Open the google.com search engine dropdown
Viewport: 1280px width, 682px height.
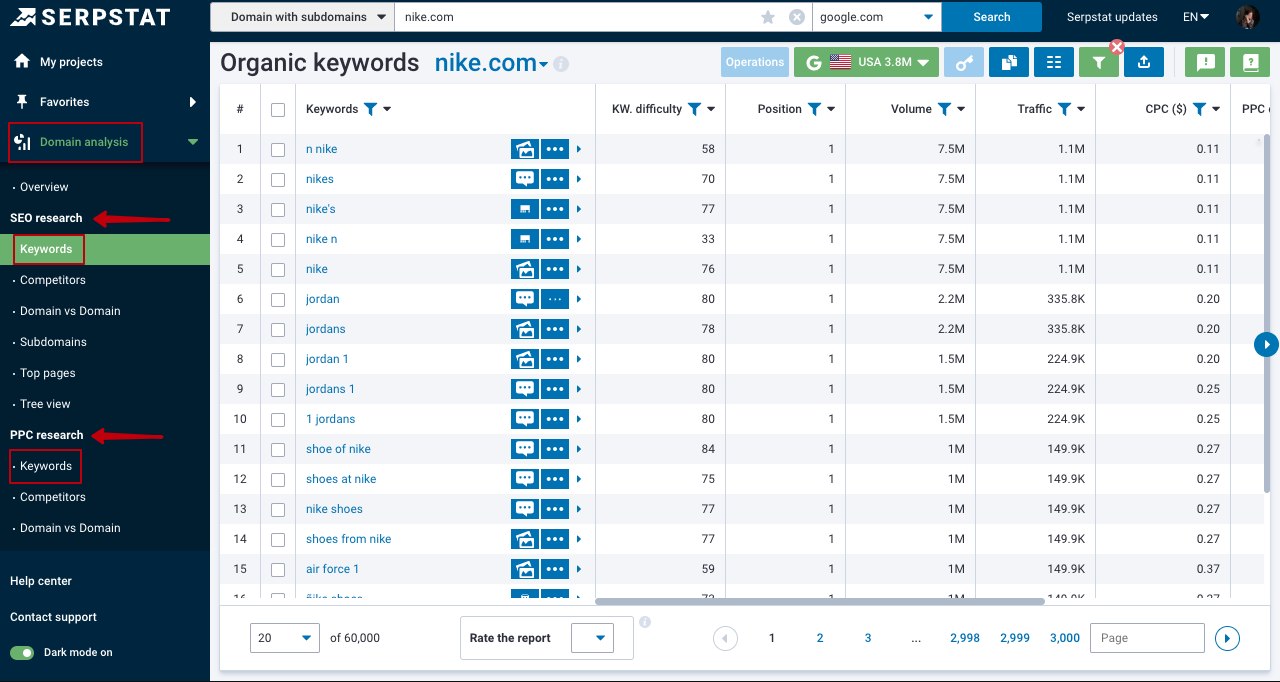click(877, 17)
